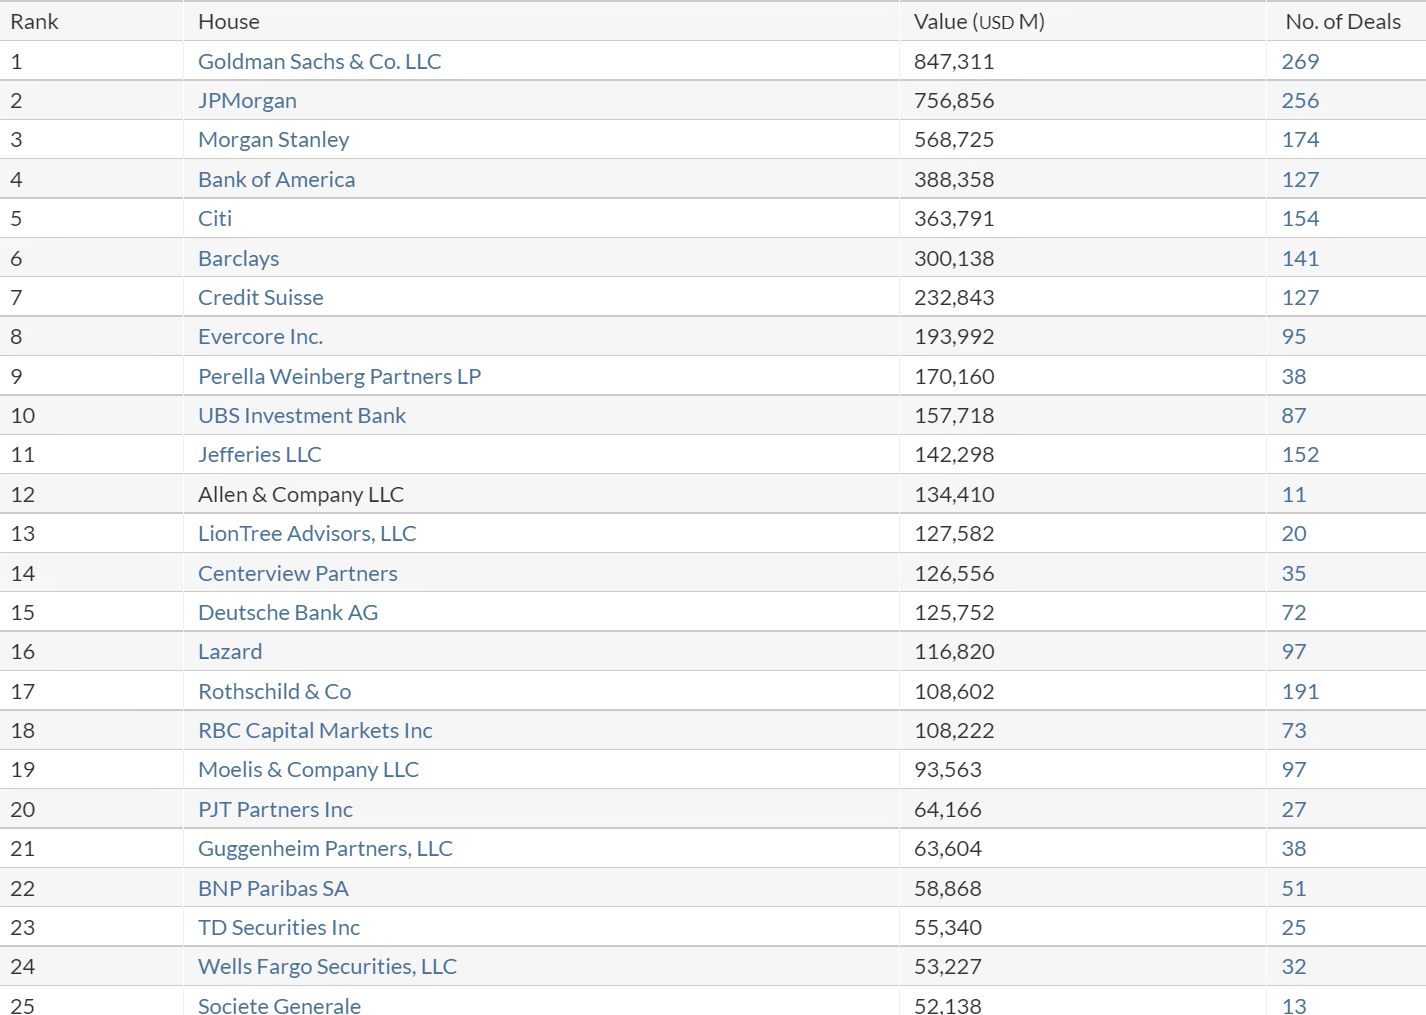The height and width of the screenshot is (1015, 1426).
Task: Click the LionTree Advisors, LLC link
Action: 306,533
